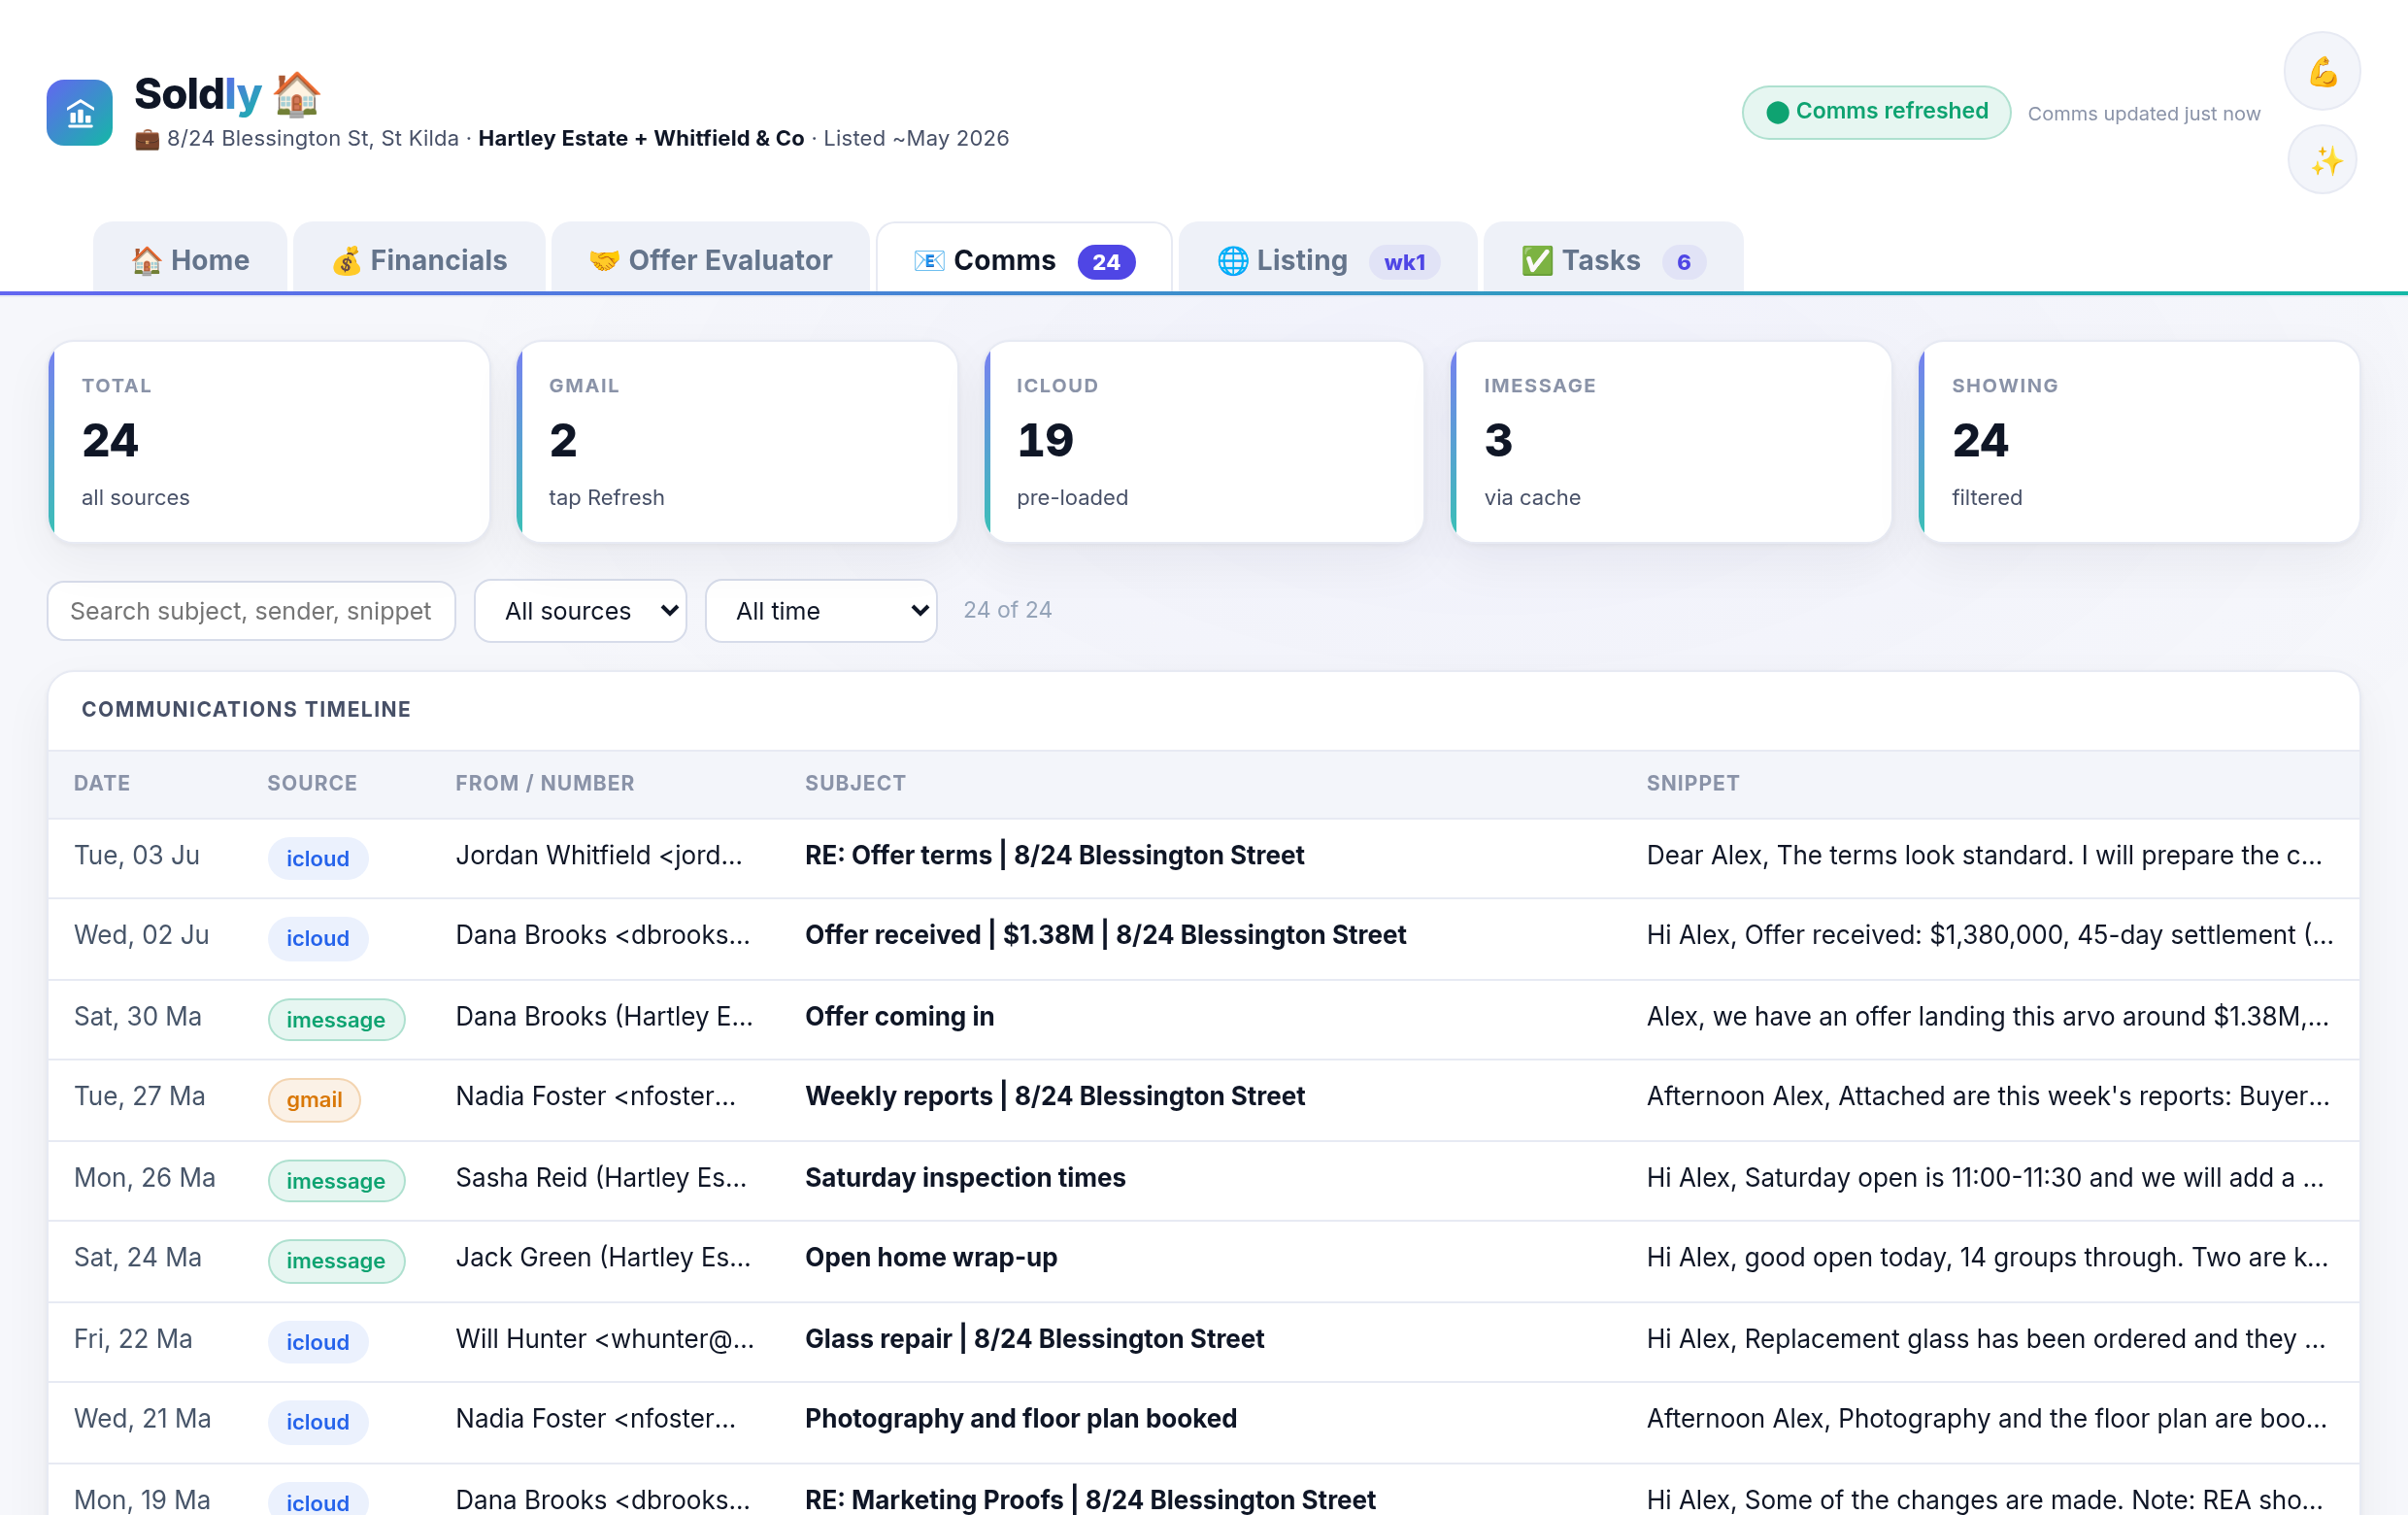Image resolution: width=2408 pixels, height=1515 pixels.
Task: Open 'RE: Offer terms | 8/24 Blessington Street'
Action: pos(1054,856)
